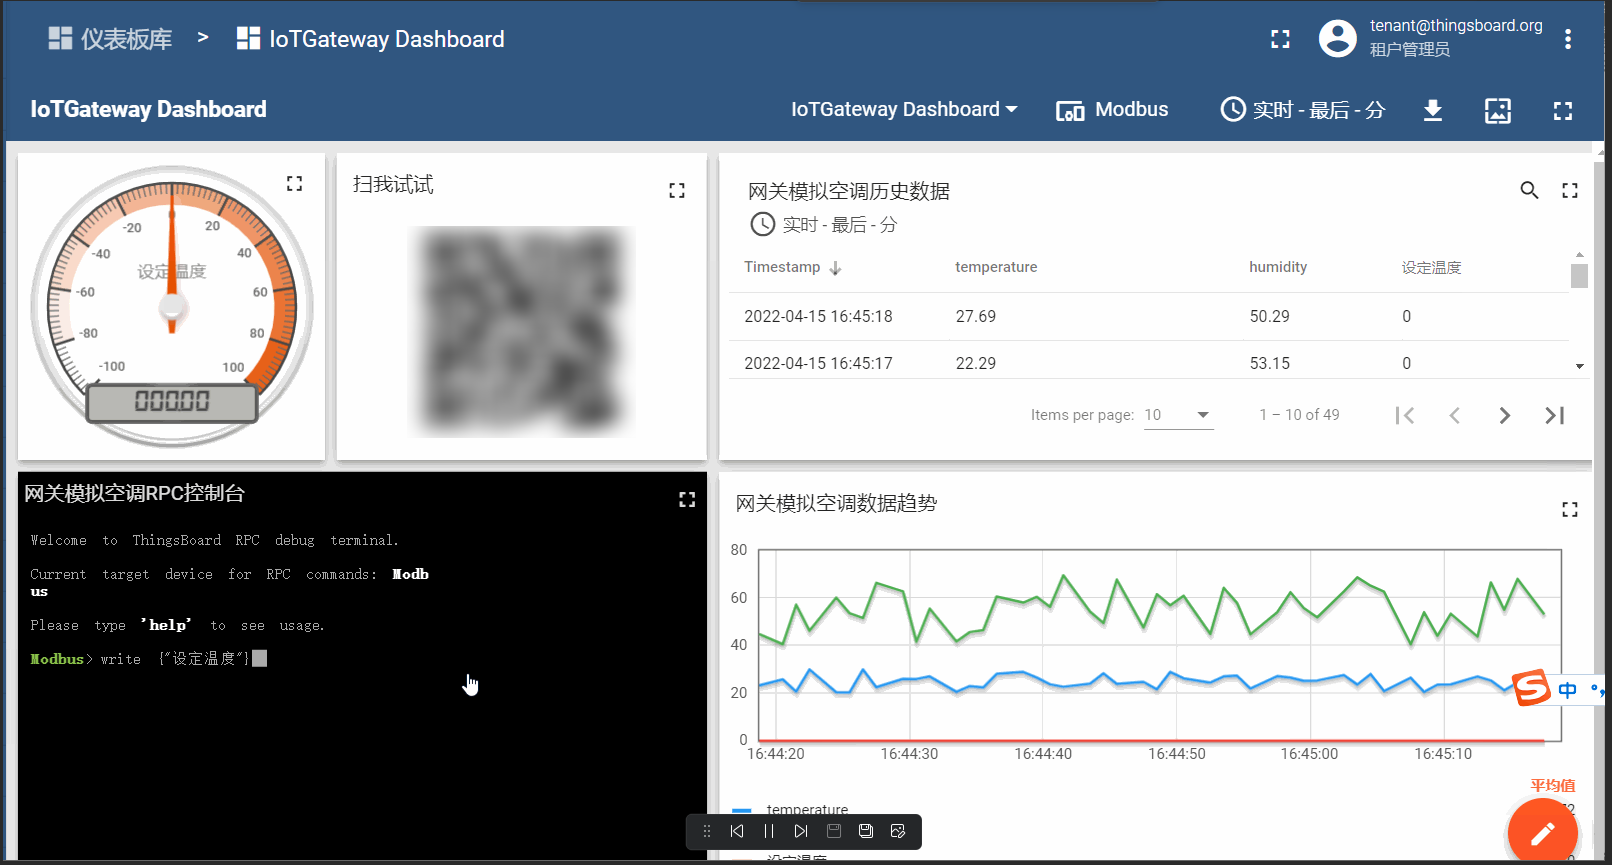Image resolution: width=1612 pixels, height=865 pixels.
Task: Expand dashboard to fullscreen in toolbar
Action: [1563, 110]
